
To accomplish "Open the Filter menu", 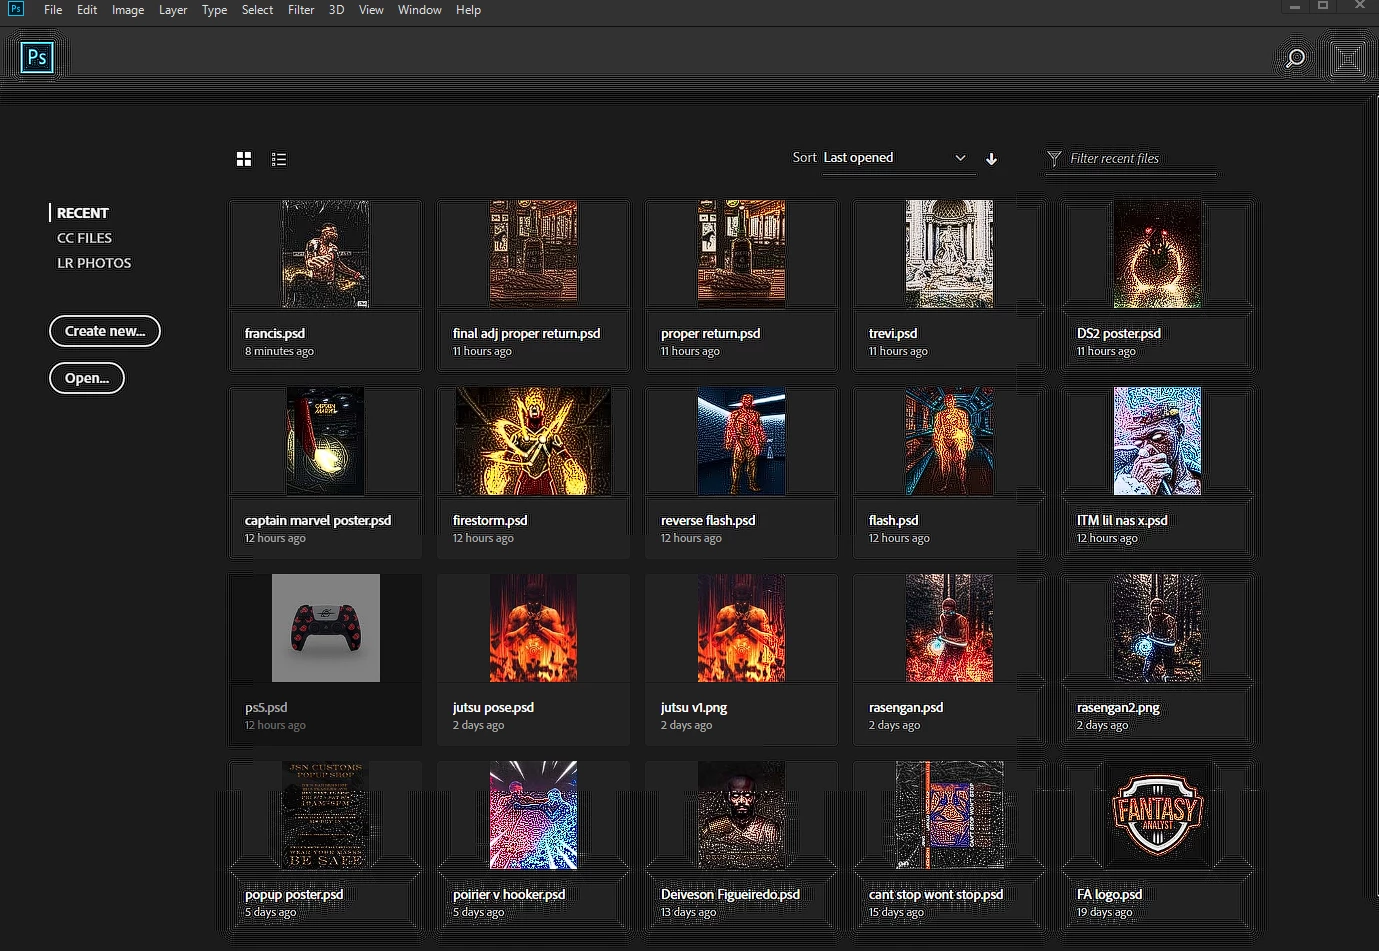I will (x=301, y=10).
